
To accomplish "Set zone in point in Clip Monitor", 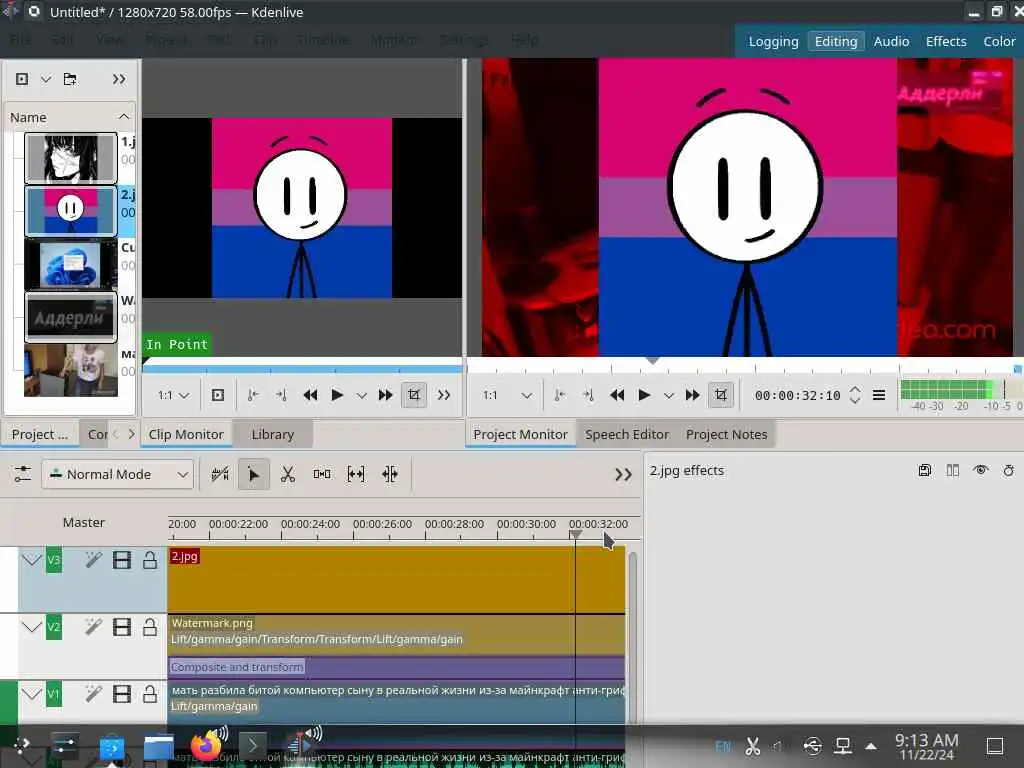I will click(253, 395).
